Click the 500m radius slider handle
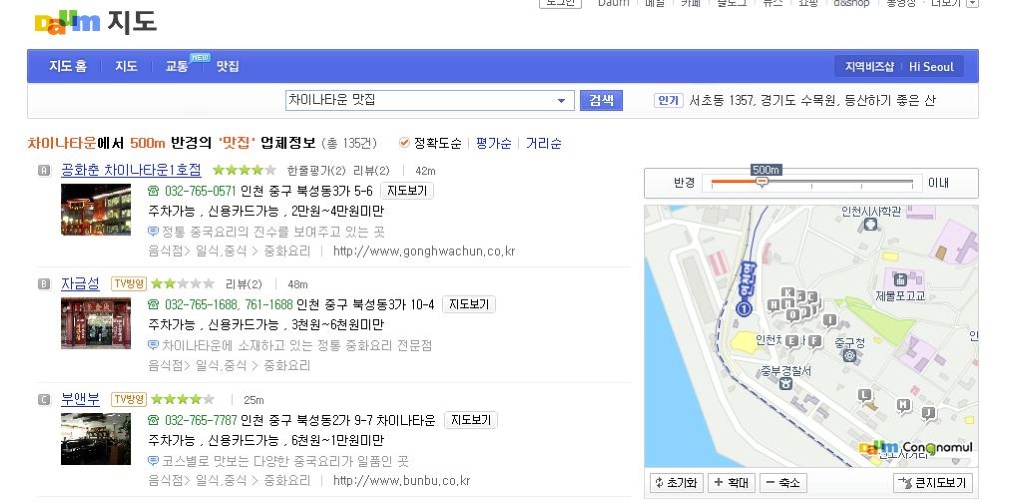 coord(761,183)
